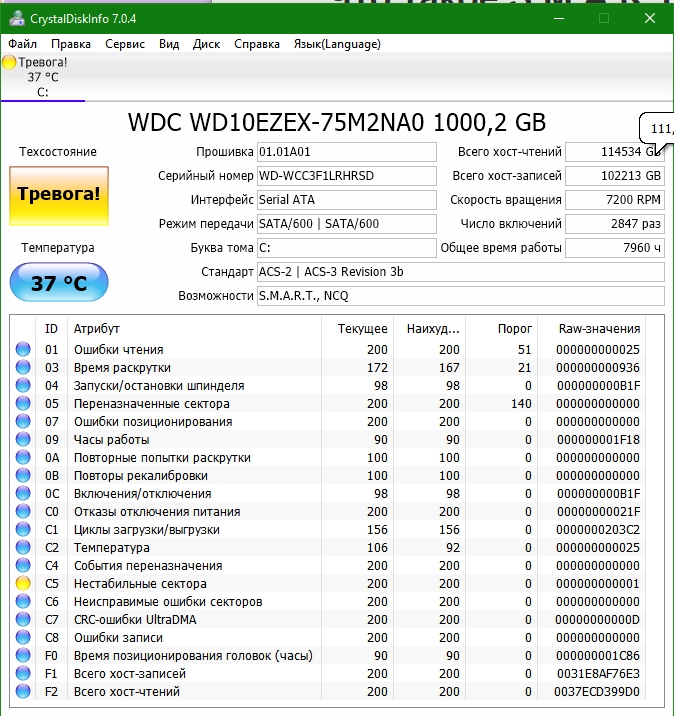Click the Возможности field S.M.A.R.T., NCQ
The height and width of the screenshot is (716, 674).
point(461,296)
